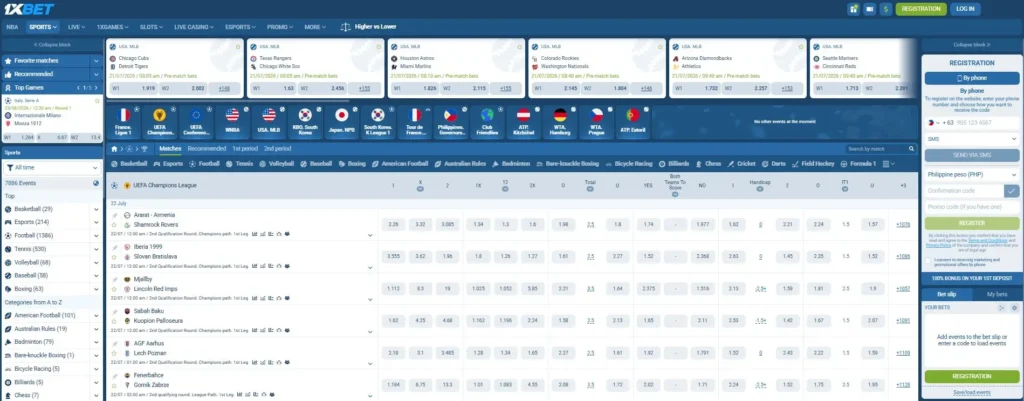Open France Ligue 1 league tile
Image resolution: width=1024 pixels, height=401 pixels.
[123, 123]
